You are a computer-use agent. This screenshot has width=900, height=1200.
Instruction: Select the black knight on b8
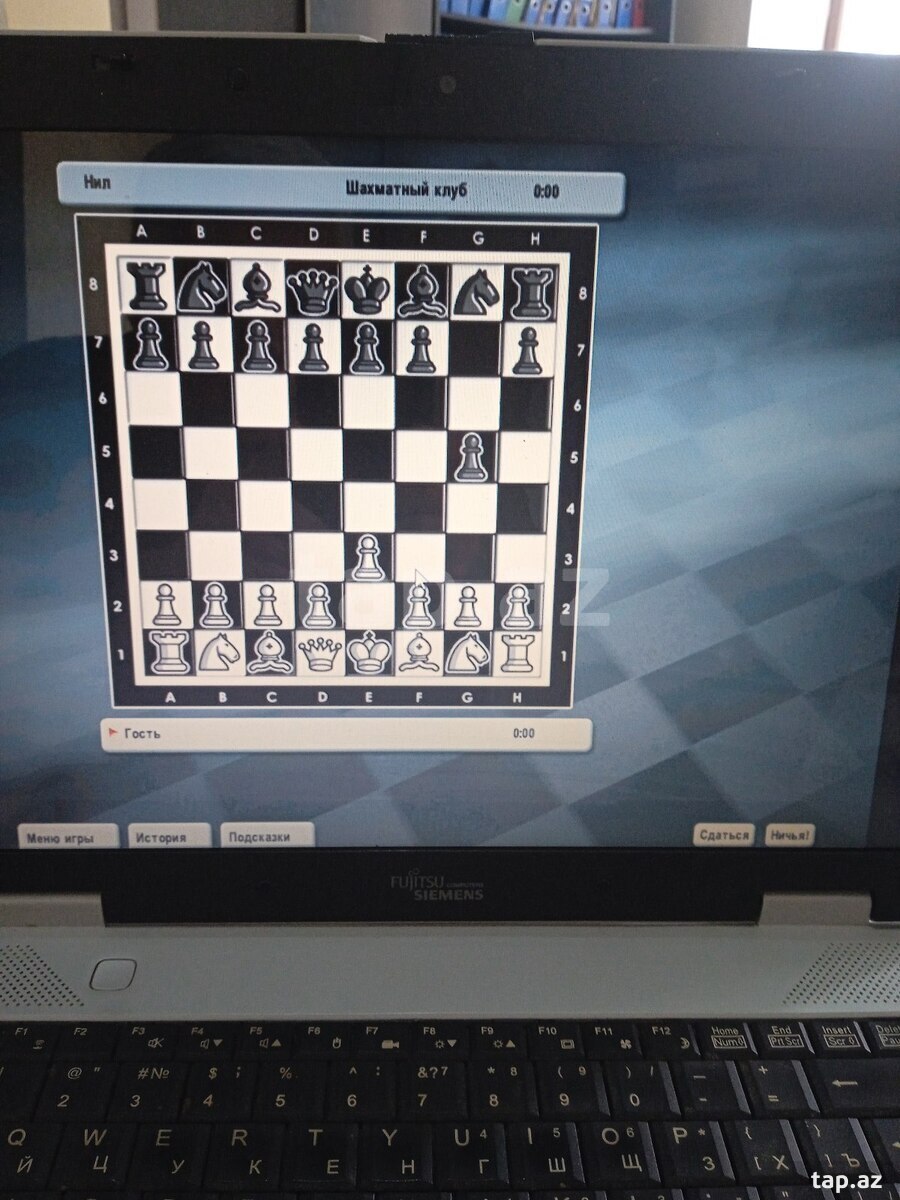203,288
